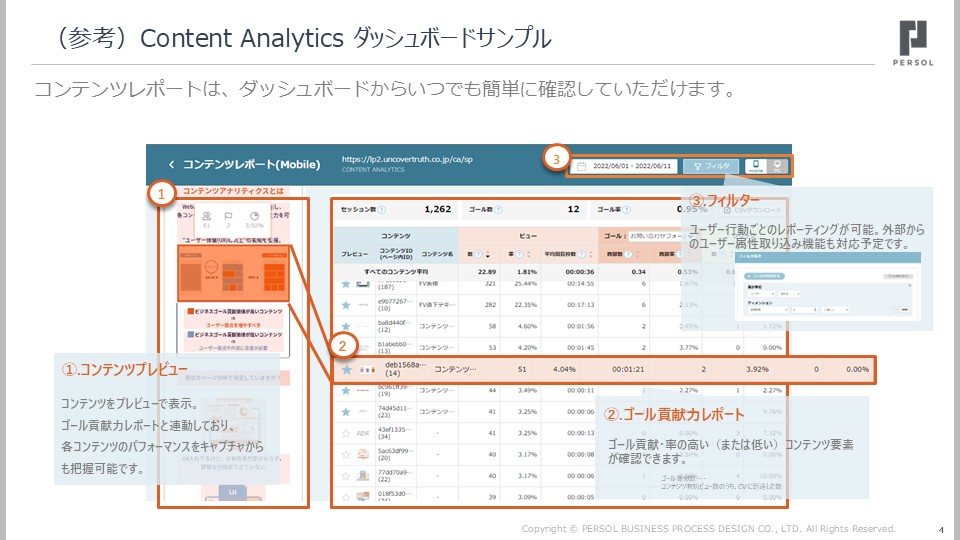Click the pie chart icon in the preview tooltip

click(x=255, y=216)
